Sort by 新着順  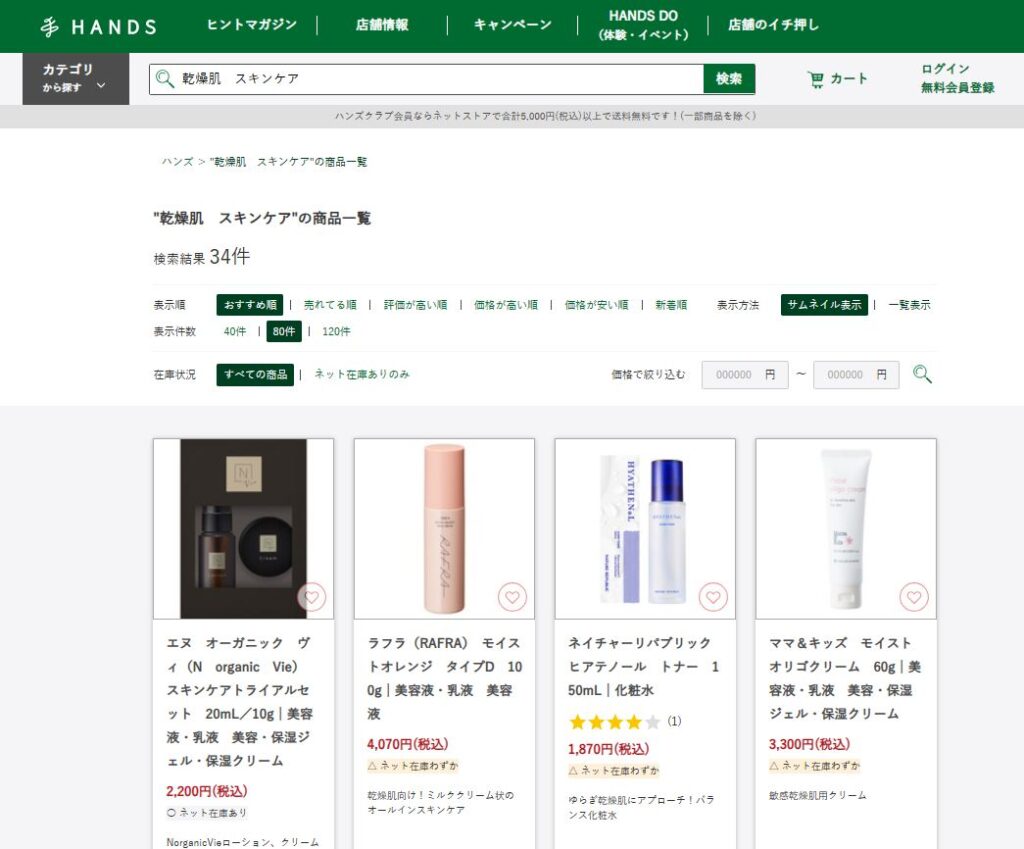coord(671,305)
